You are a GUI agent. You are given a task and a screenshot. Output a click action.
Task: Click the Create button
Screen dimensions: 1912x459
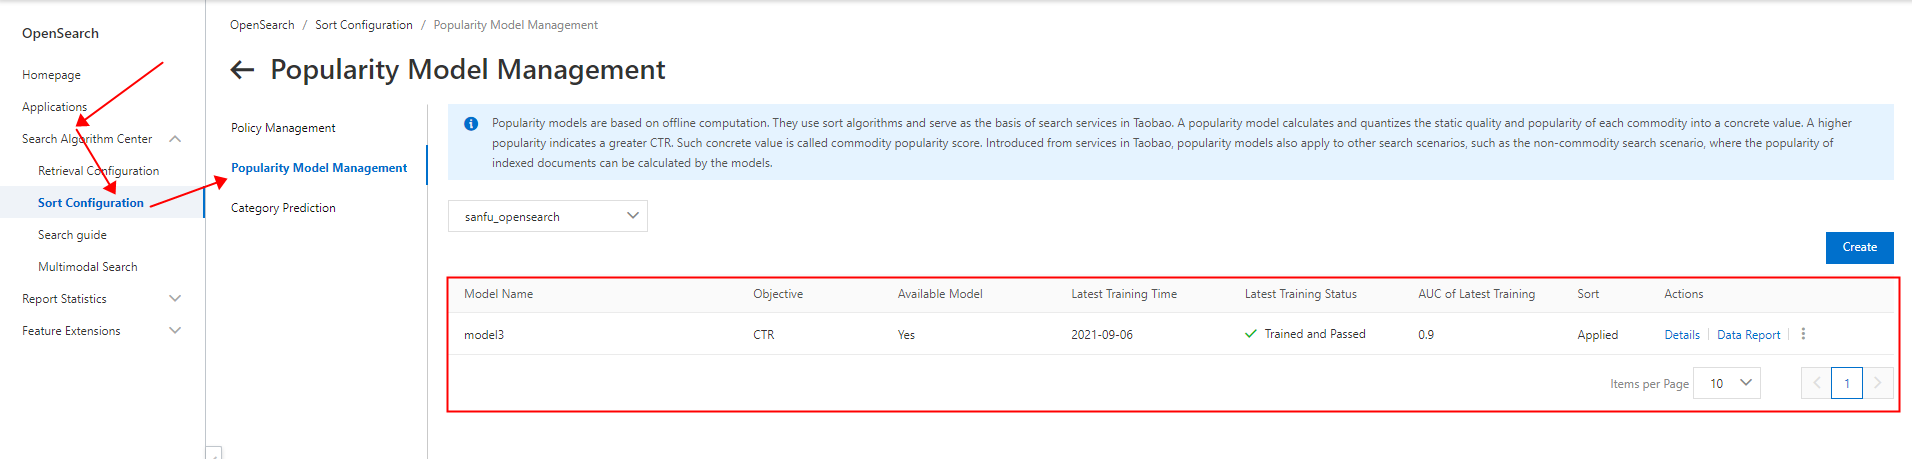pos(1859,247)
